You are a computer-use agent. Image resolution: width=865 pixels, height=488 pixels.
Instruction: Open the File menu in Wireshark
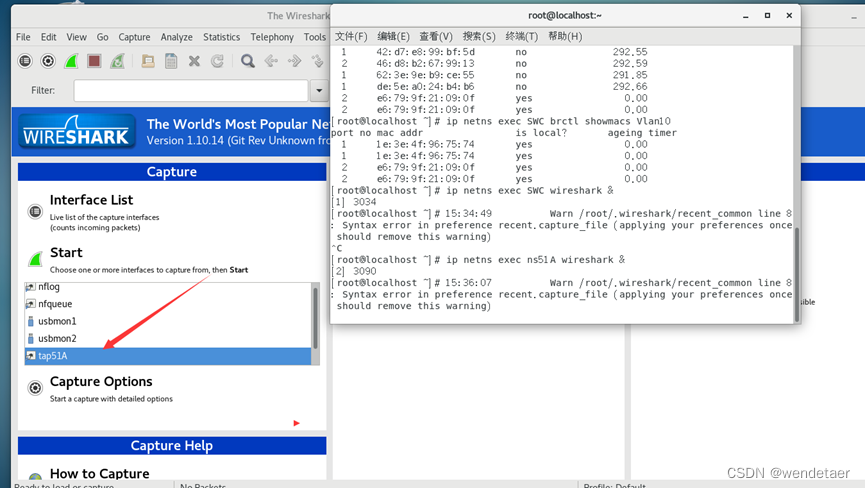pyautogui.click(x=23, y=37)
